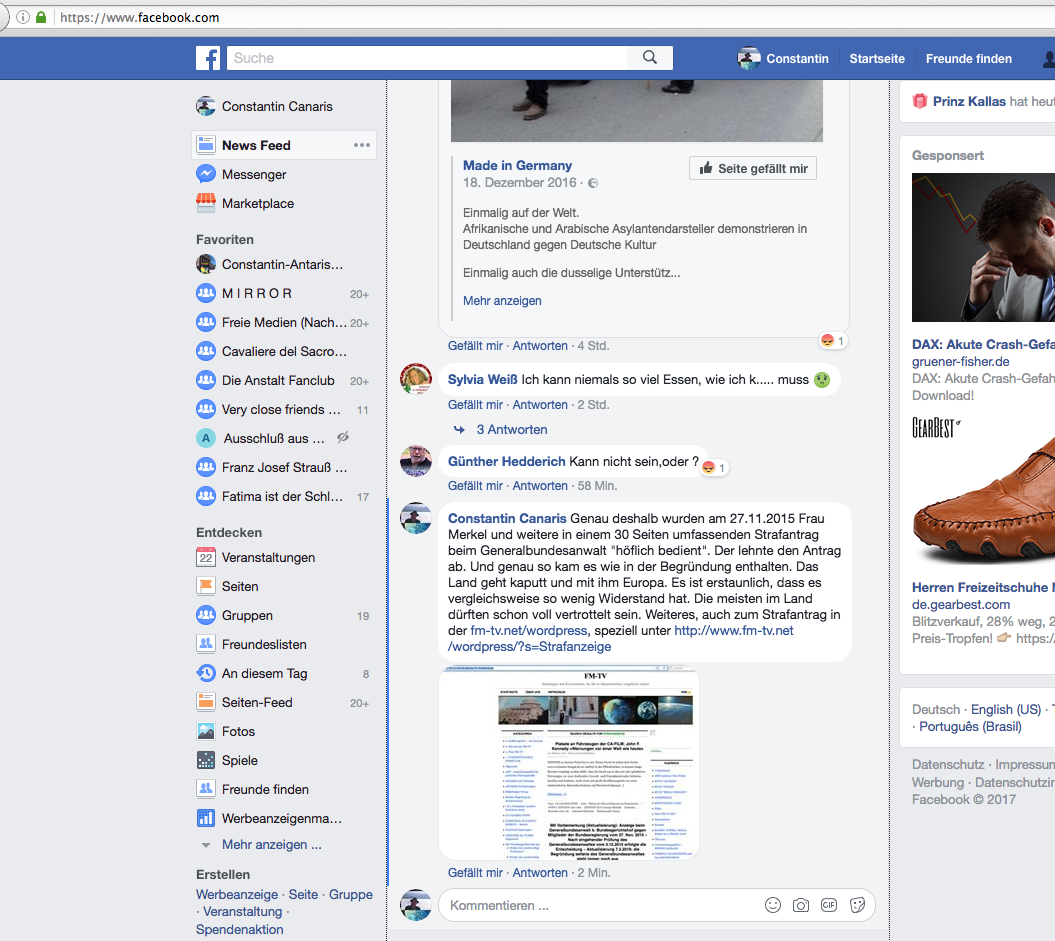Reply to Günther Hedderich's comment

coord(540,486)
